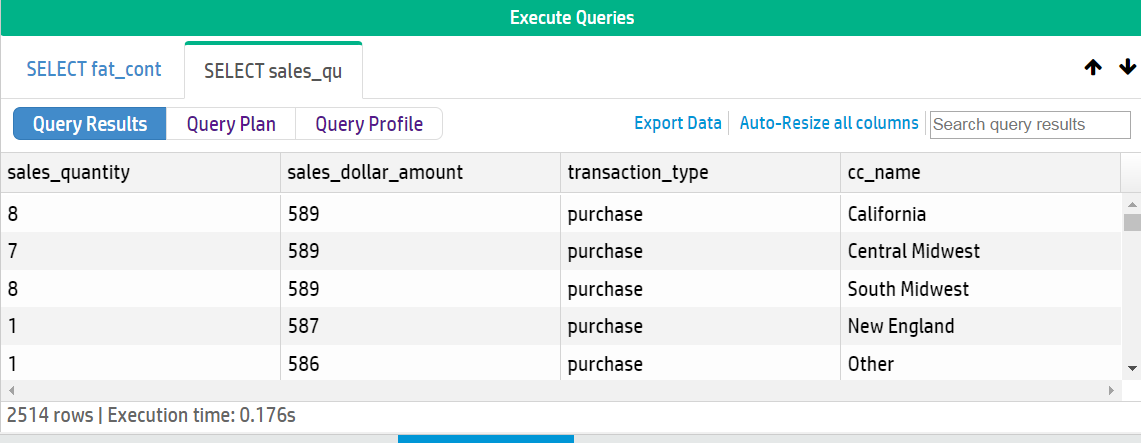Viewport: 1141px width, 443px height.
Task: Focus the Search query results field
Action: [1029, 124]
